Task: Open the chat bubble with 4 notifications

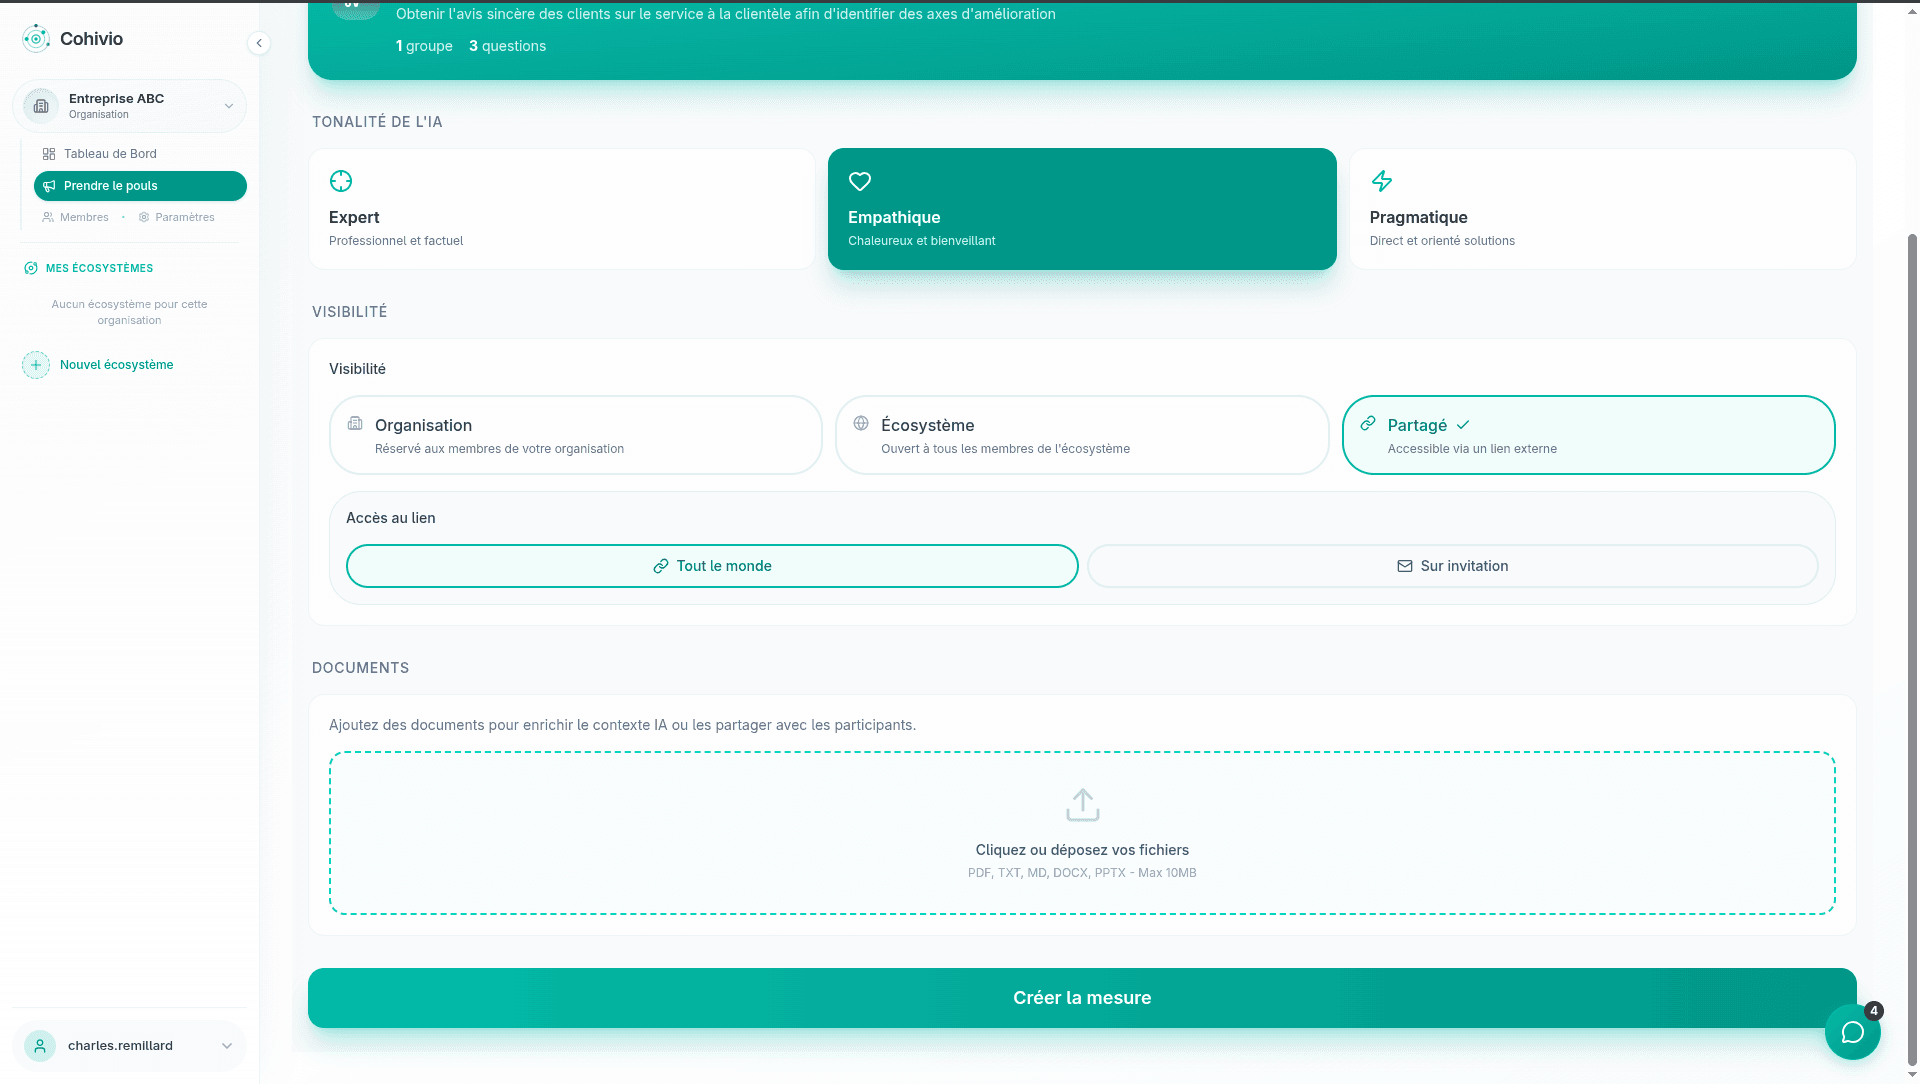Action: (x=1852, y=1032)
